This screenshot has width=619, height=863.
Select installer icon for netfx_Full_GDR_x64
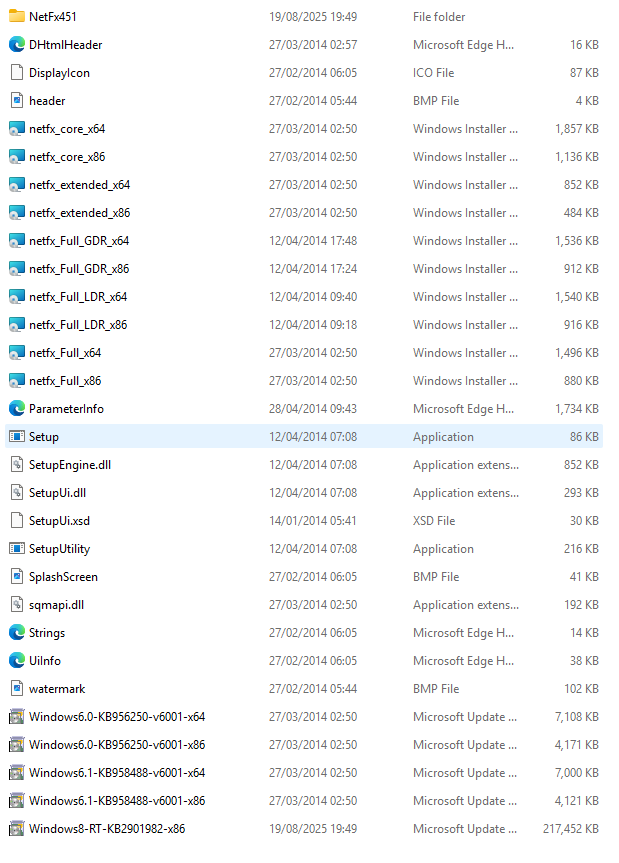click(17, 241)
